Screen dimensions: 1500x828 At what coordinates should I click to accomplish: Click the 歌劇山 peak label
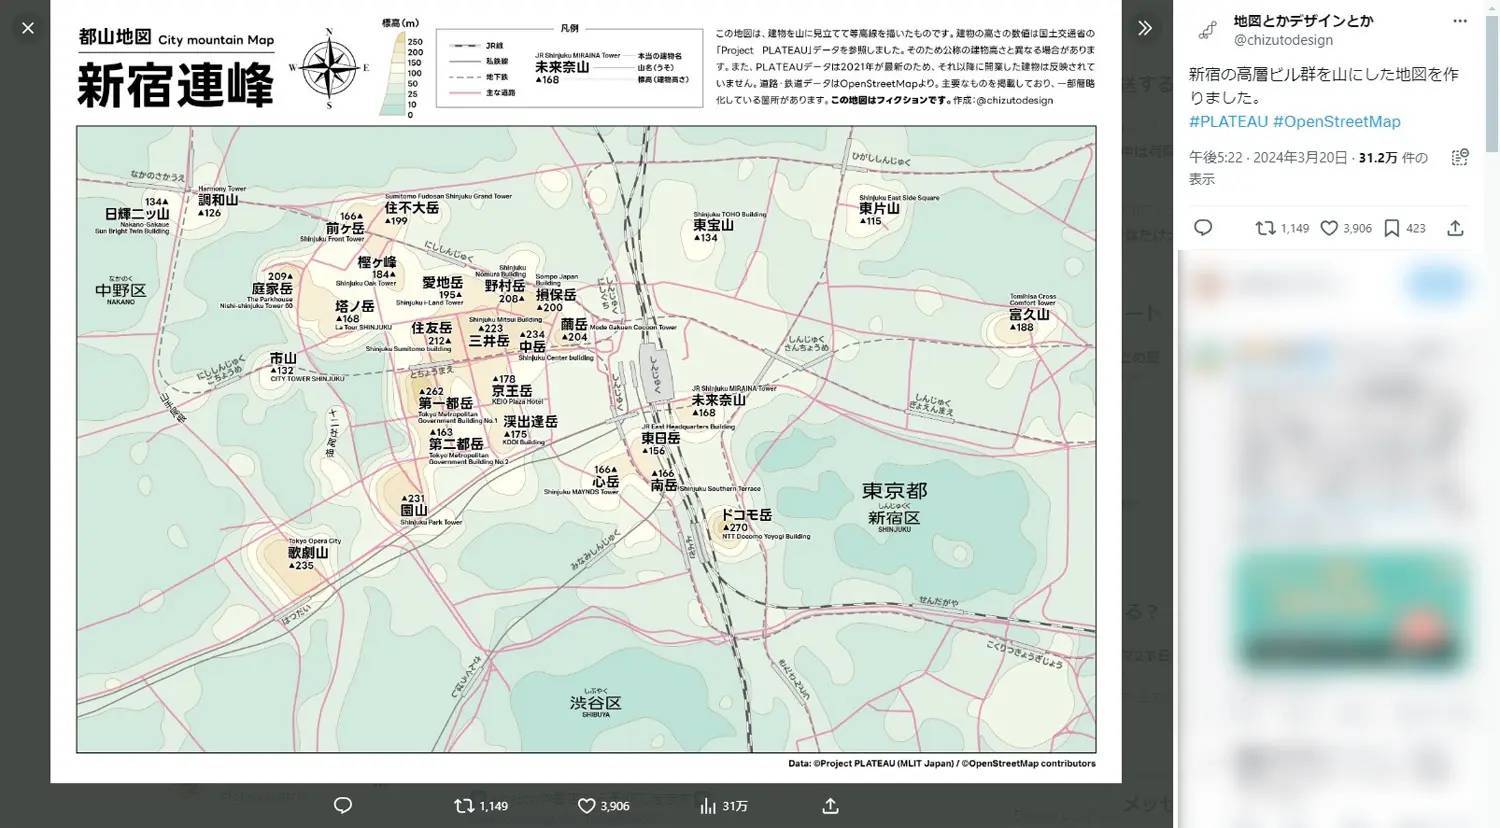(x=308, y=552)
